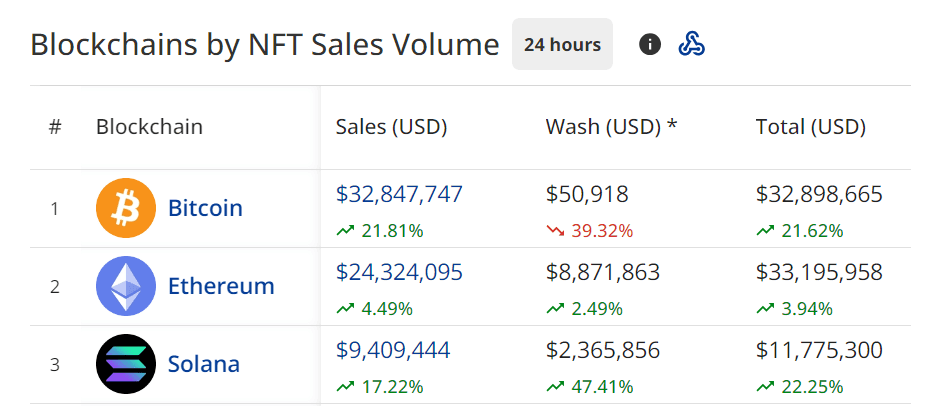Click Ethereum total value $33,195,958

(819, 271)
